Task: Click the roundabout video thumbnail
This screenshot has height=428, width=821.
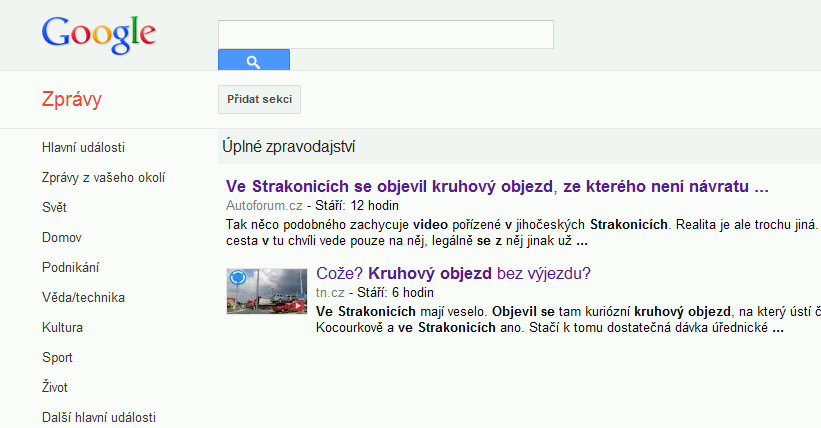Action: tap(267, 291)
